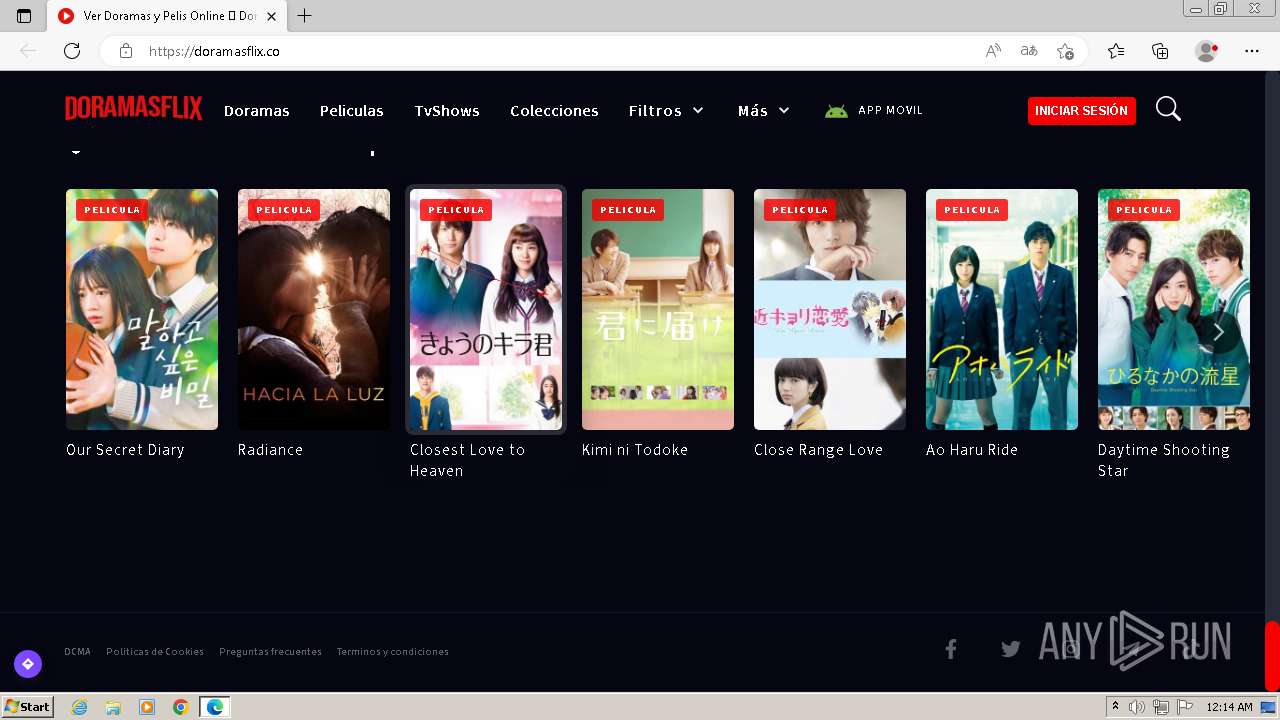The image size is (1280, 720).
Task: Show hidden system tray icons
Action: tap(1116, 707)
